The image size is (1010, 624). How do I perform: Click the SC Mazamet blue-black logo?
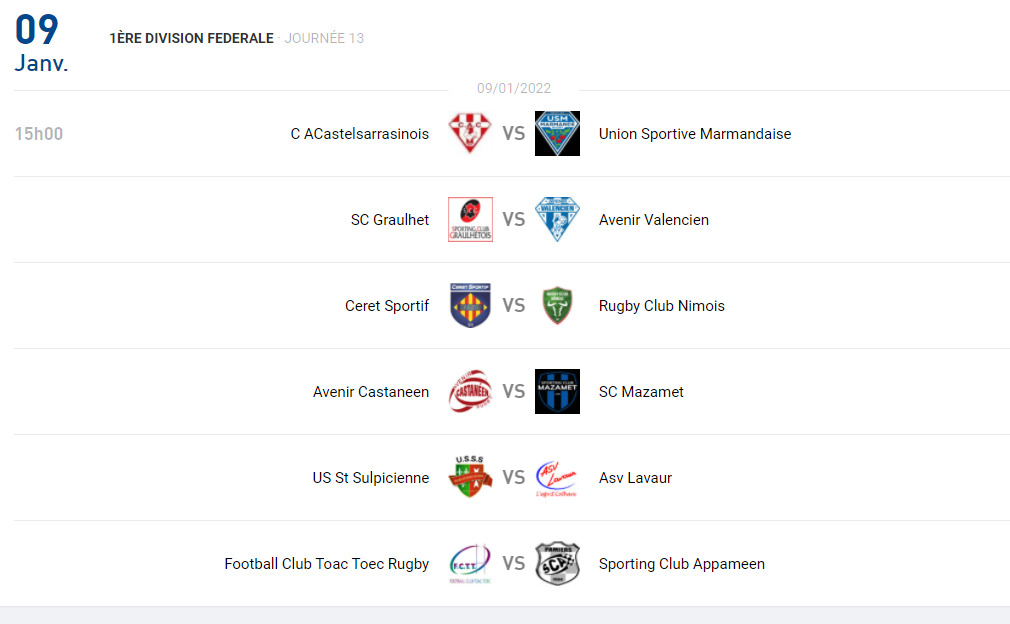coord(557,392)
